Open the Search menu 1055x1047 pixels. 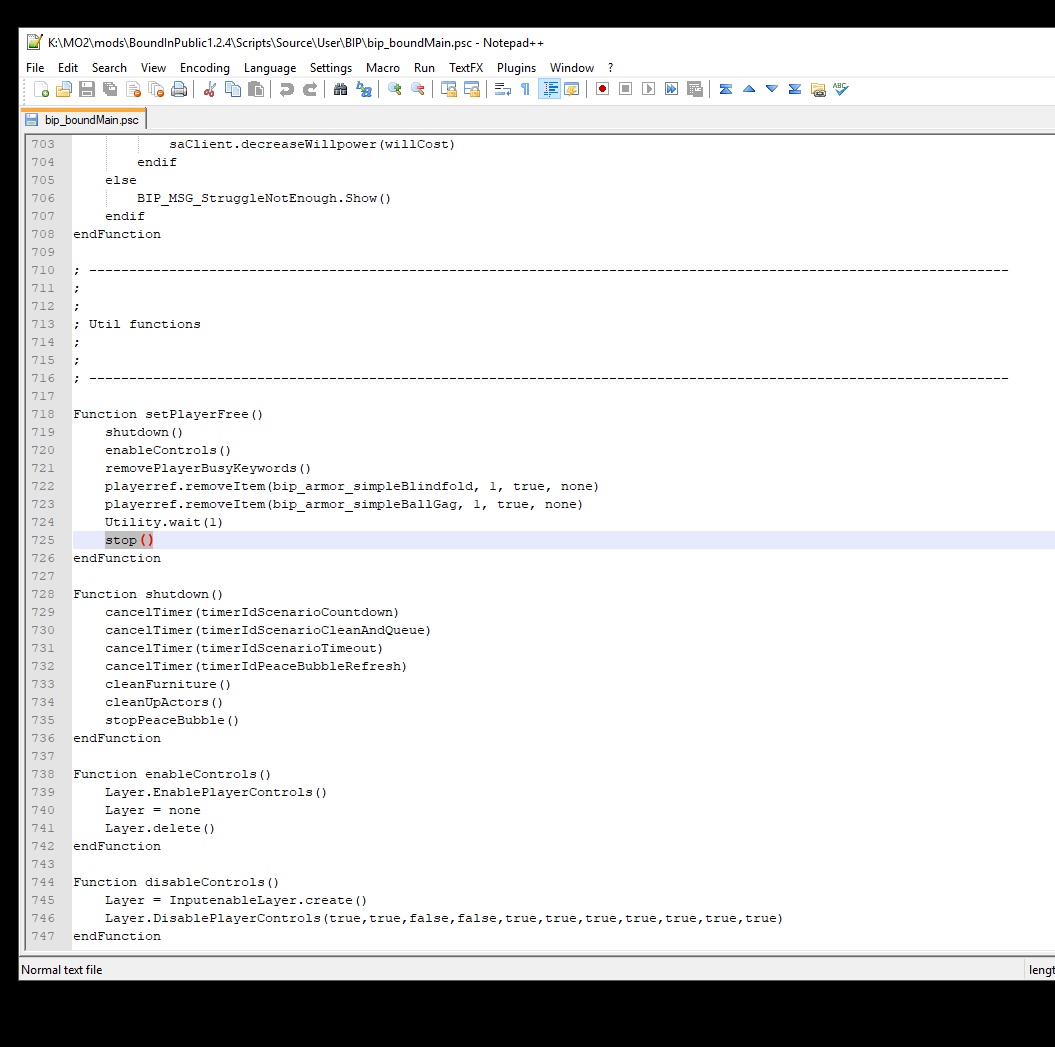109,67
